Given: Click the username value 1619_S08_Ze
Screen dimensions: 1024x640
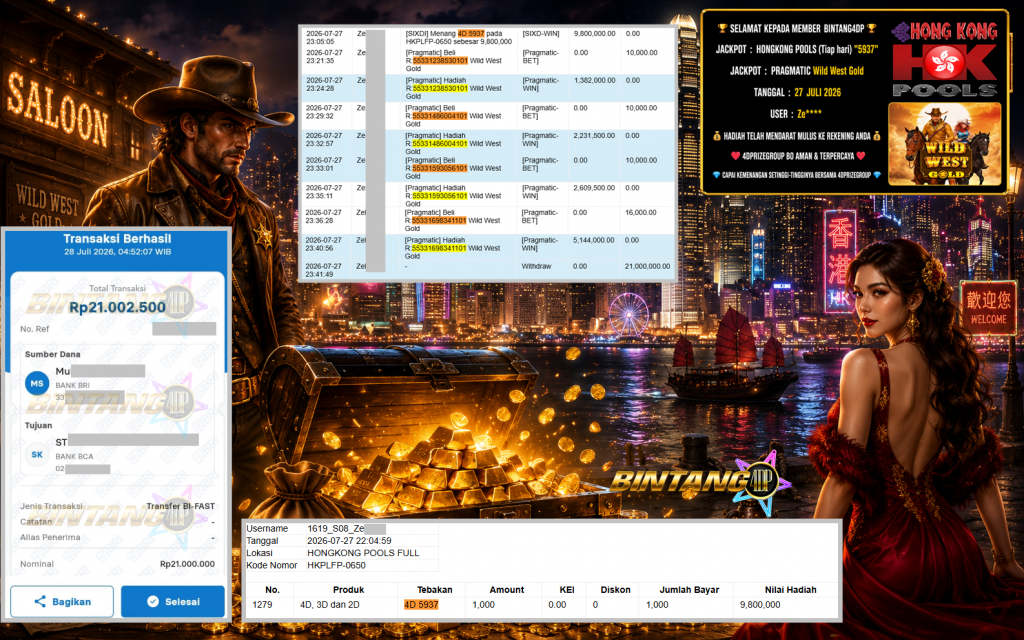Looking at the screenshot, I should 336,528.
